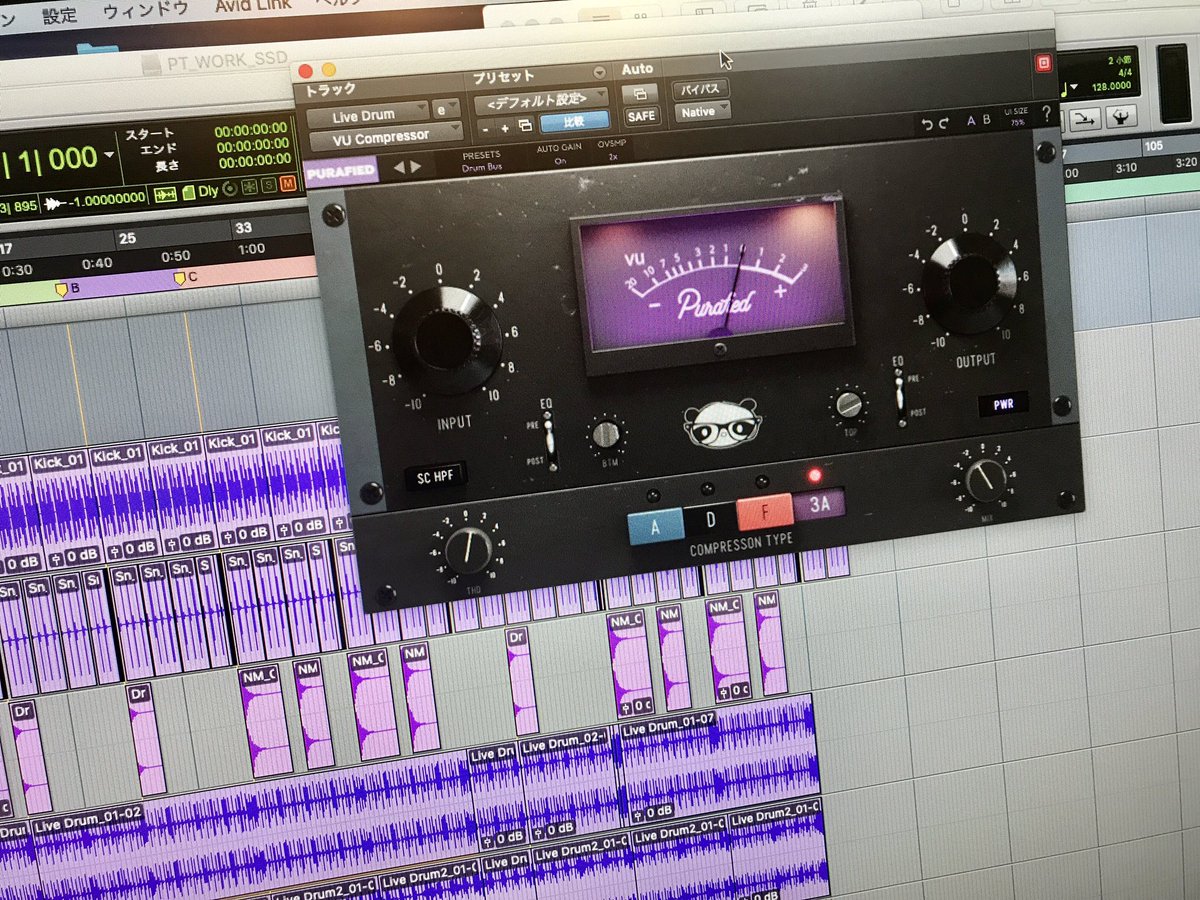
Task: Click the BTM EQ knob
Action: 605,433
